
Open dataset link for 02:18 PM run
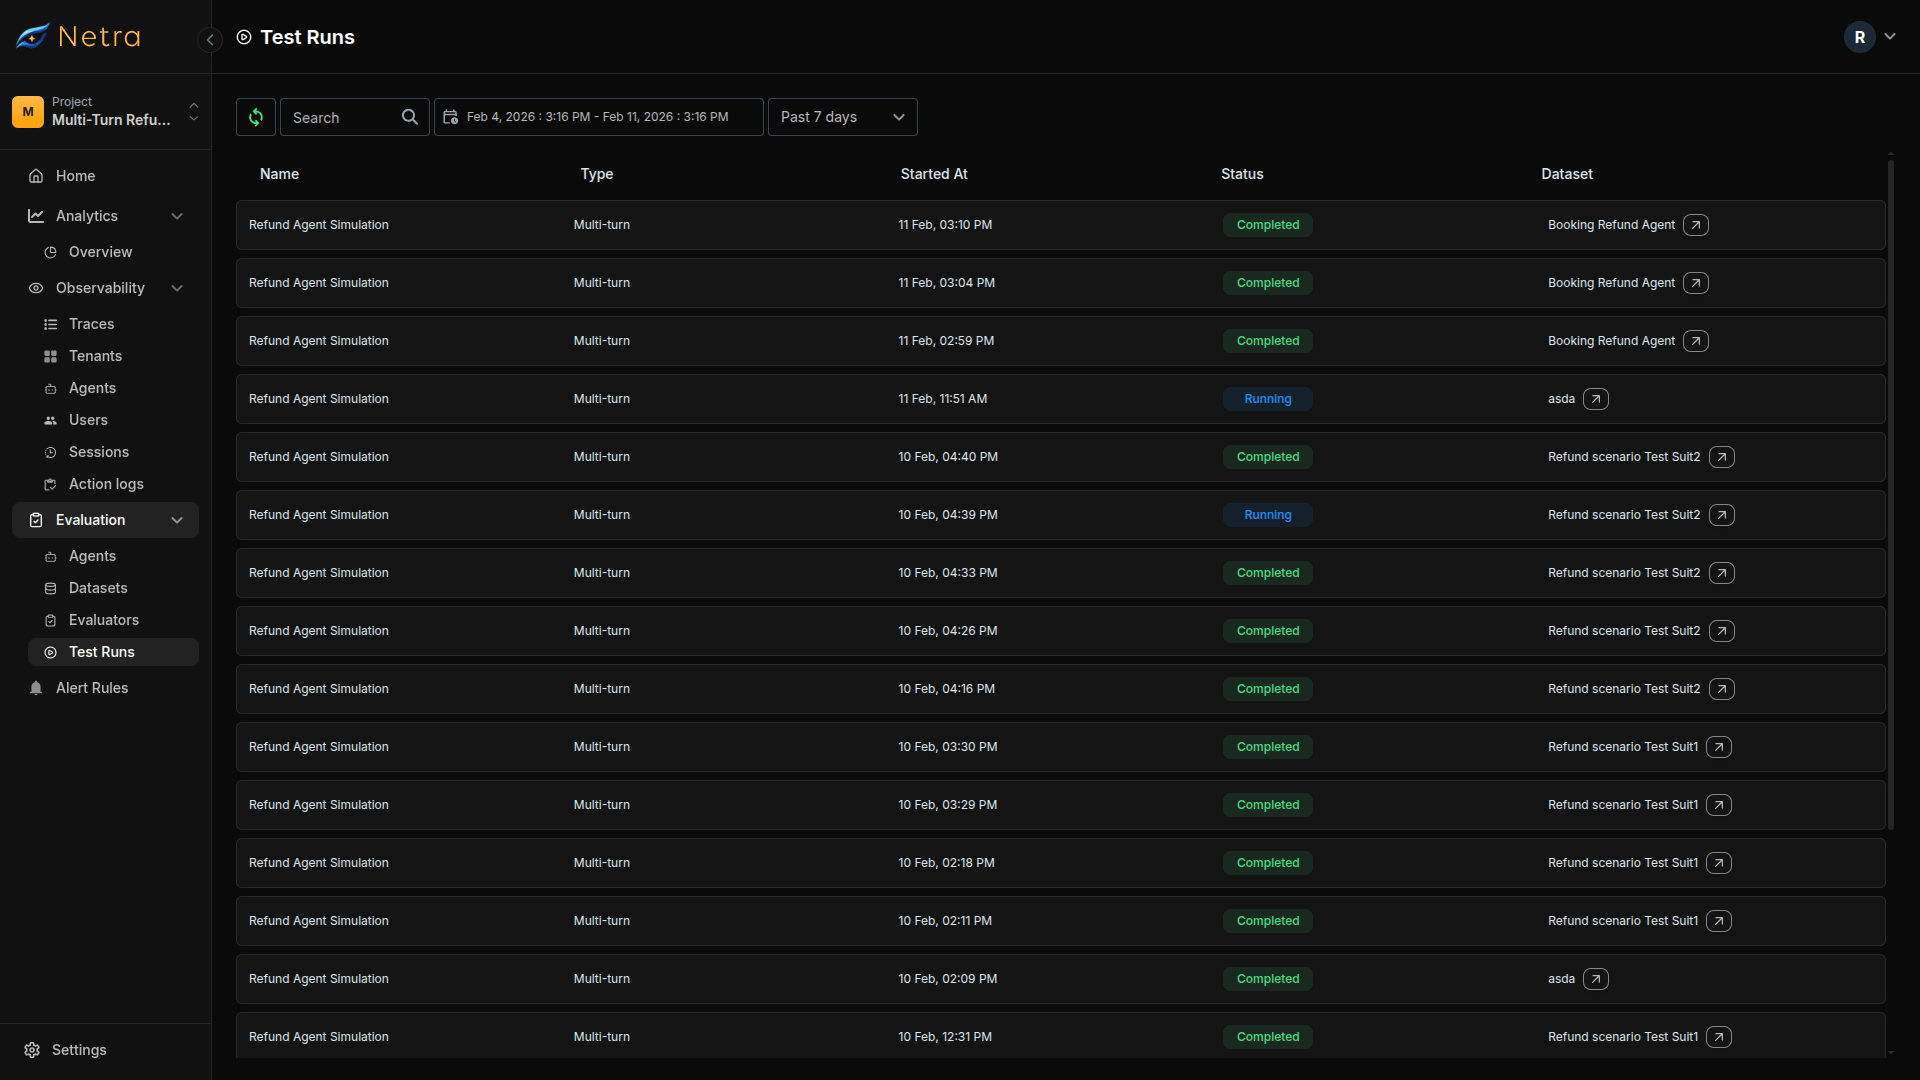[1719, 863]
